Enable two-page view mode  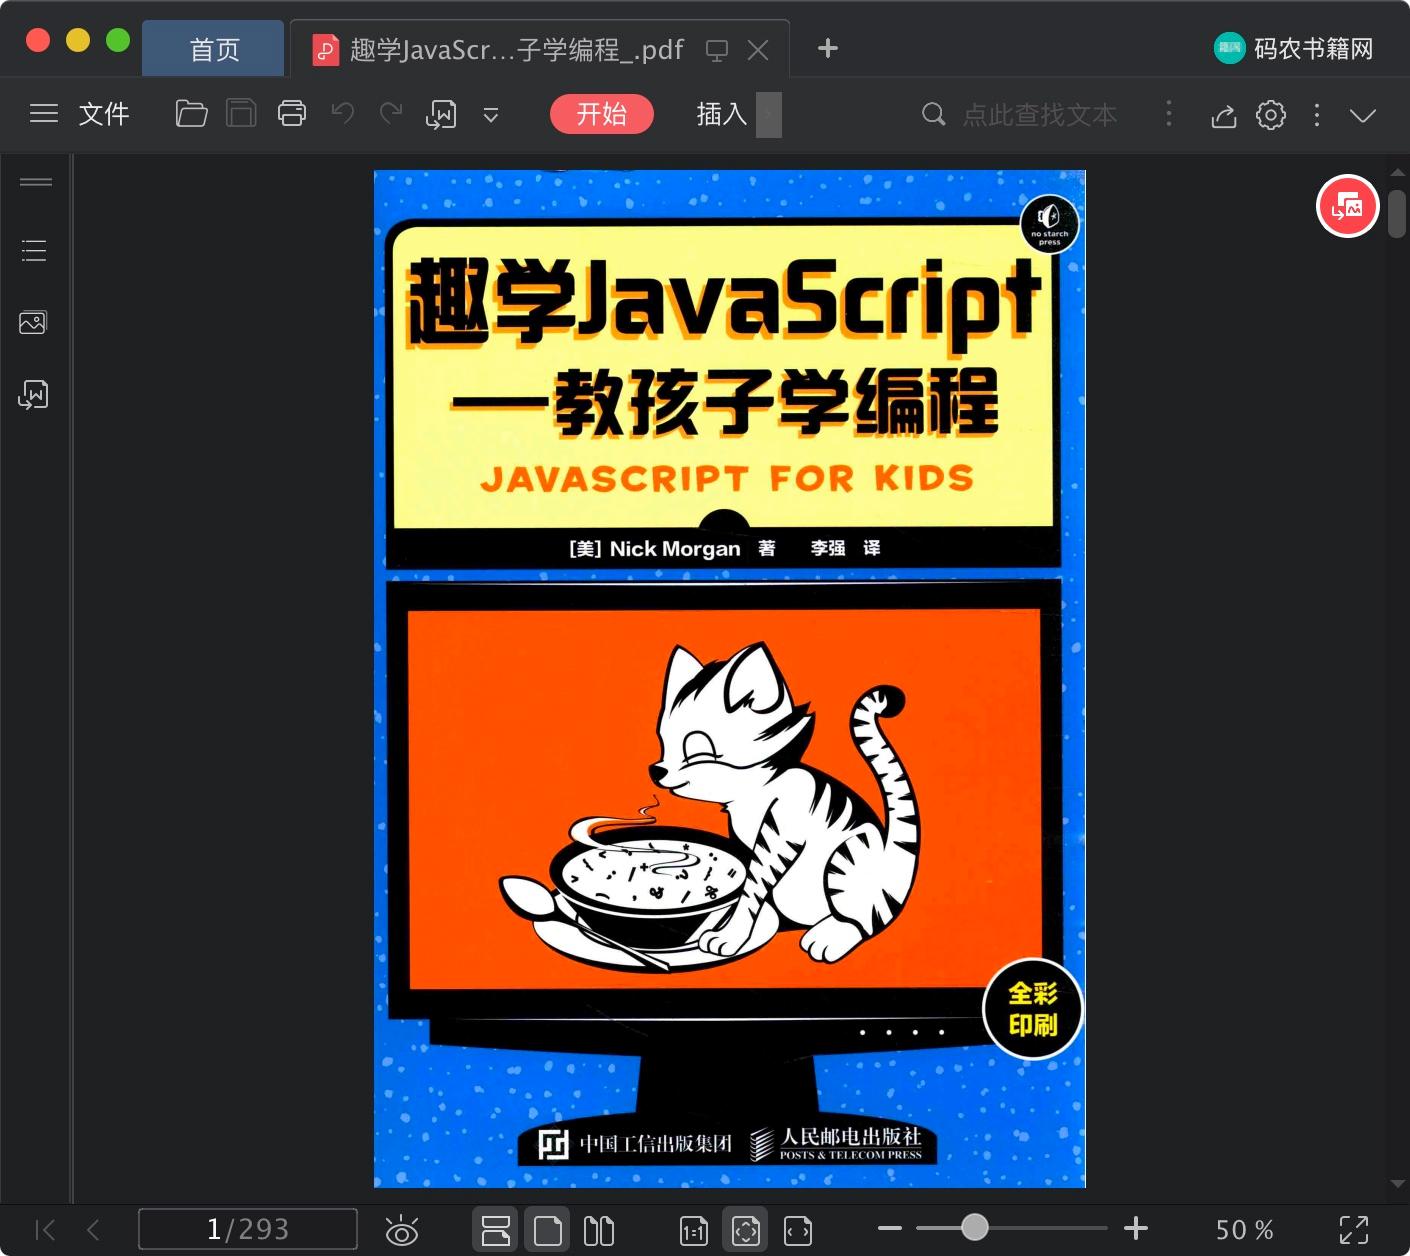tap(599, 1230)
